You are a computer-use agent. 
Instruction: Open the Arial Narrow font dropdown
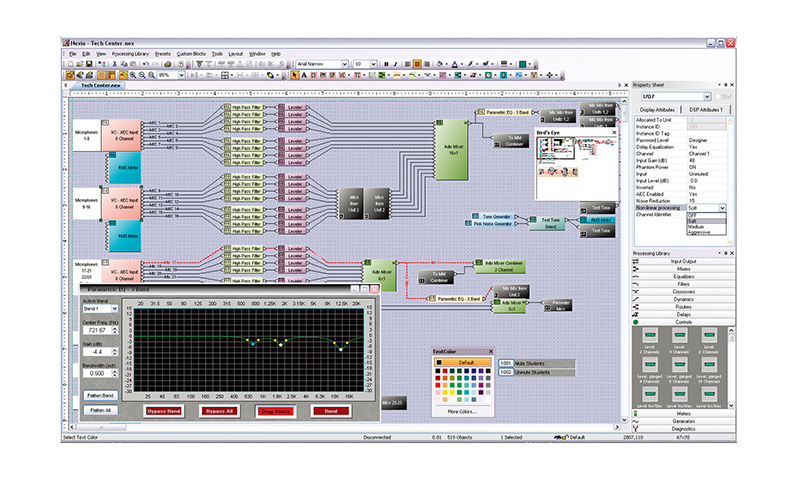(346, 64)
